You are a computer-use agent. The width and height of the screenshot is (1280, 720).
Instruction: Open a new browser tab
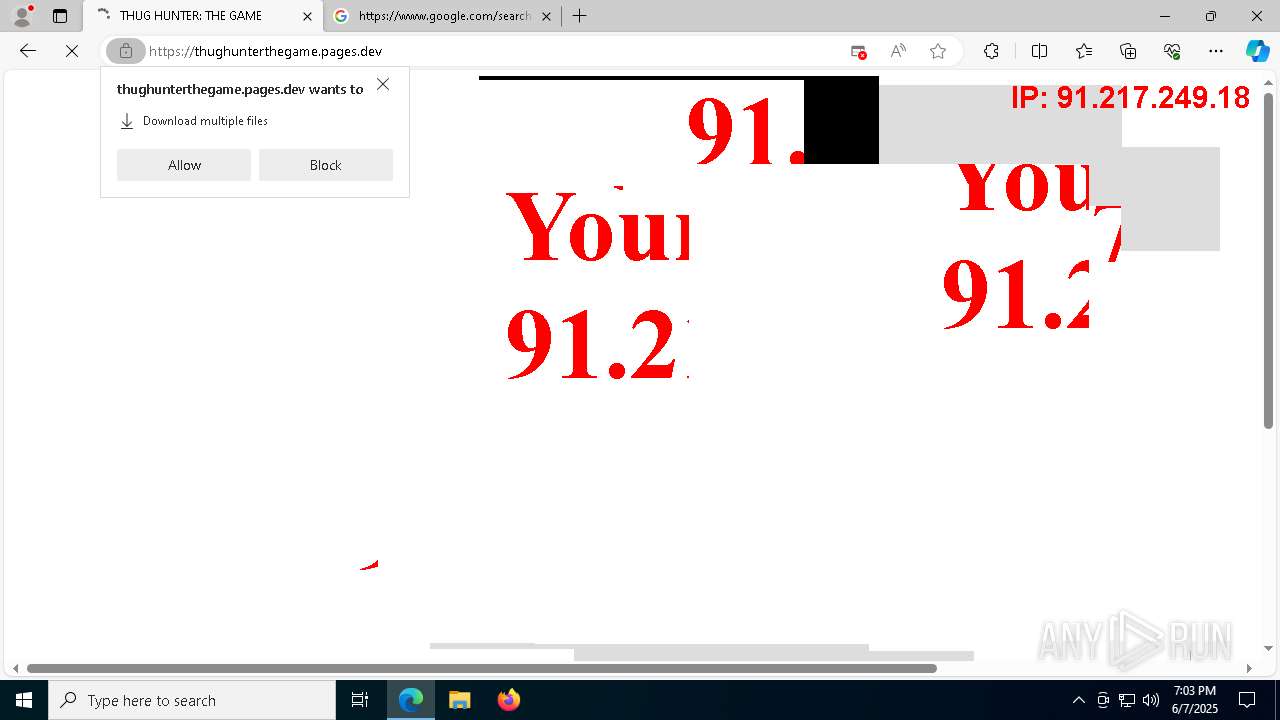579,16
